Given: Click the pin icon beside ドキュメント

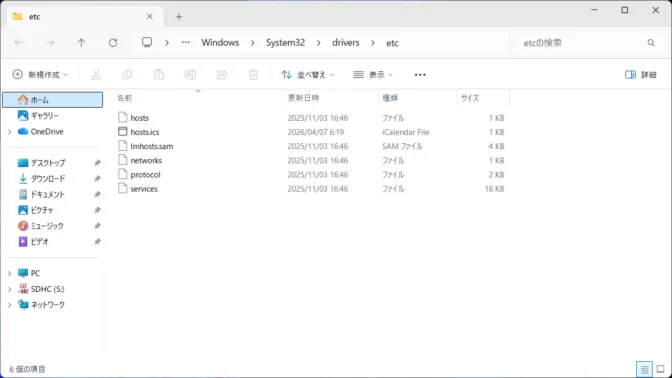Looking at the screenshot, I should (x=97, y=194).
